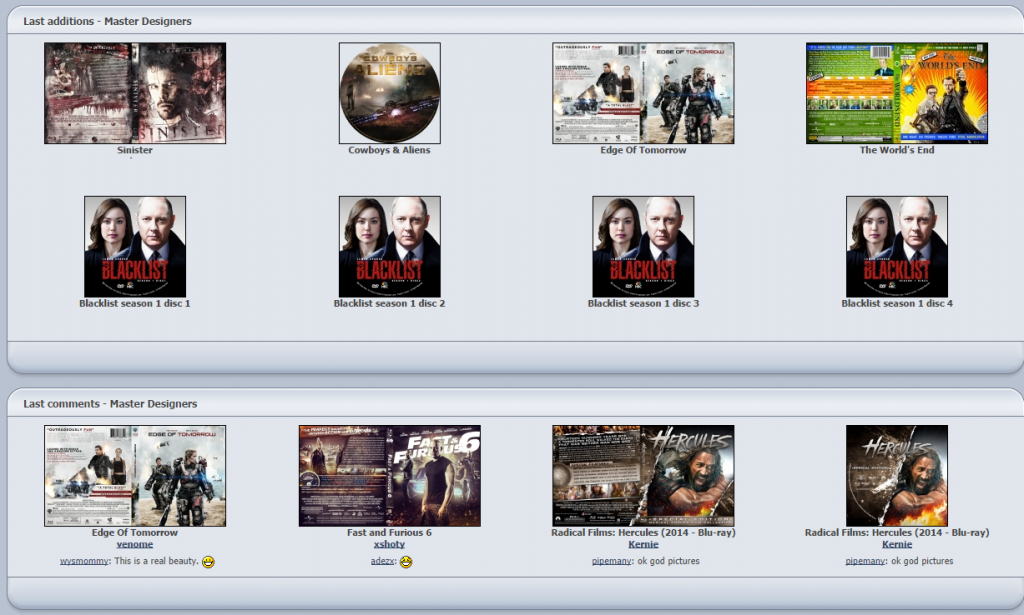Click Kernie link under square Hercules cover
1024x615 pixels.
click(x=897, y=544)
